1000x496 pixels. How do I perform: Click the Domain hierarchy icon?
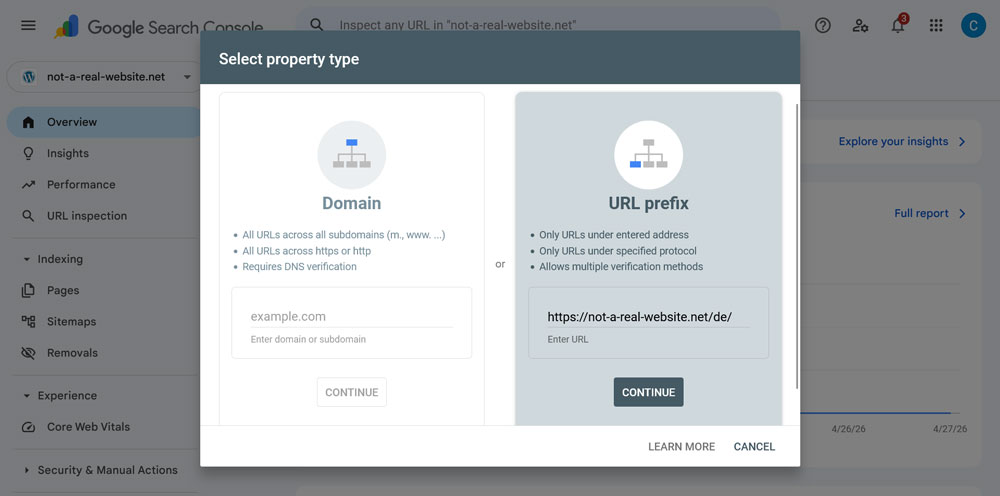click(351, 155)
